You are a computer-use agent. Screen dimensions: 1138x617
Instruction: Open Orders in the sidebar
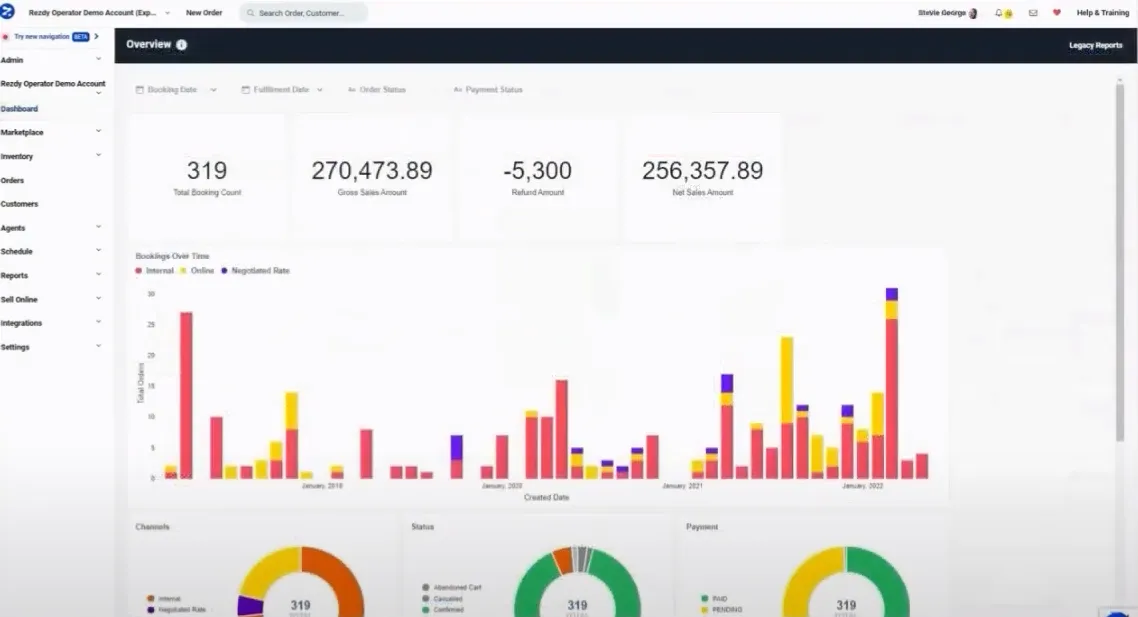[x=12, y=180]
